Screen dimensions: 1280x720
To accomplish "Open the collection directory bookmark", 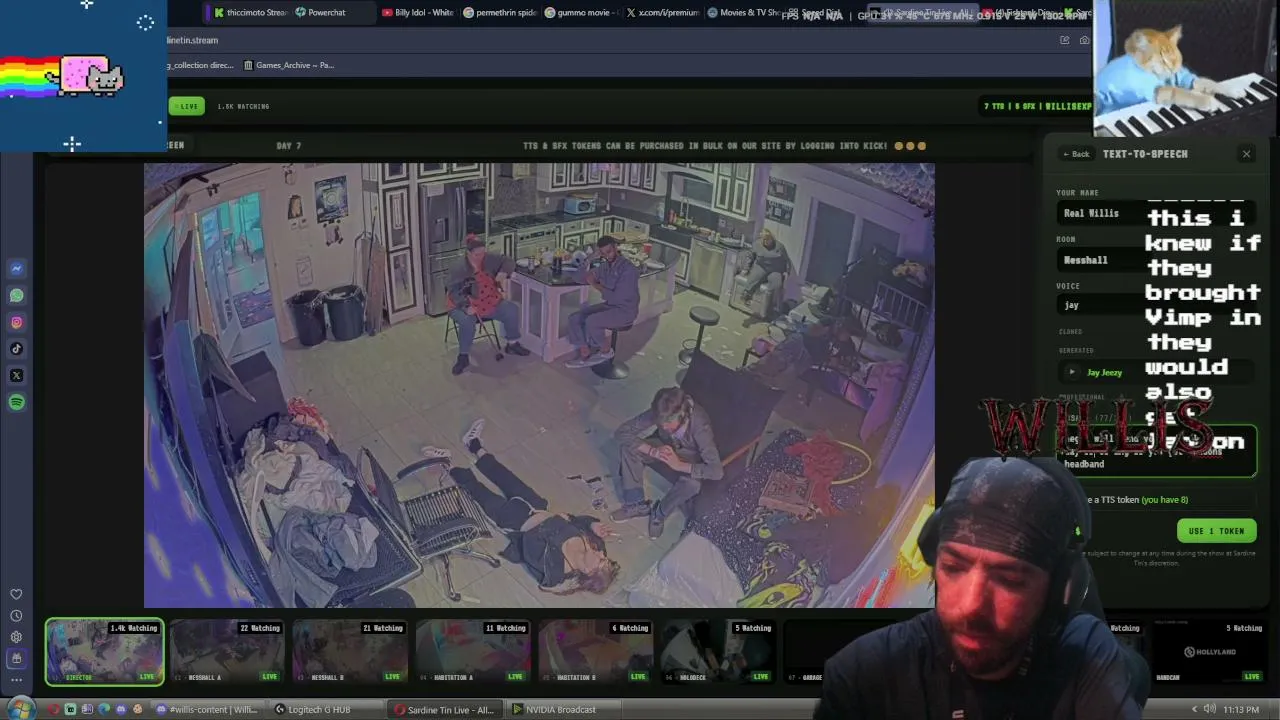I will point(201,65).
